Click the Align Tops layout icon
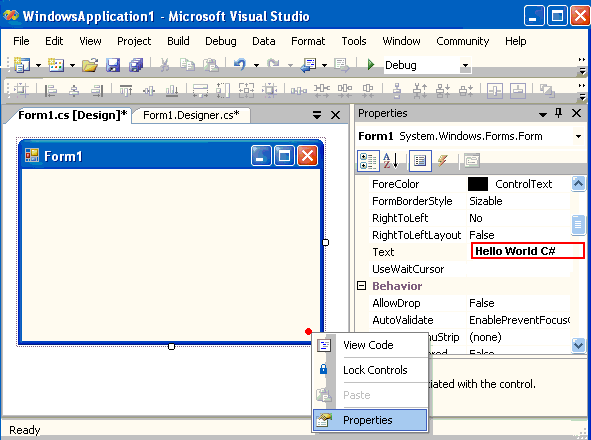591x440 pixels. point(126,90)
